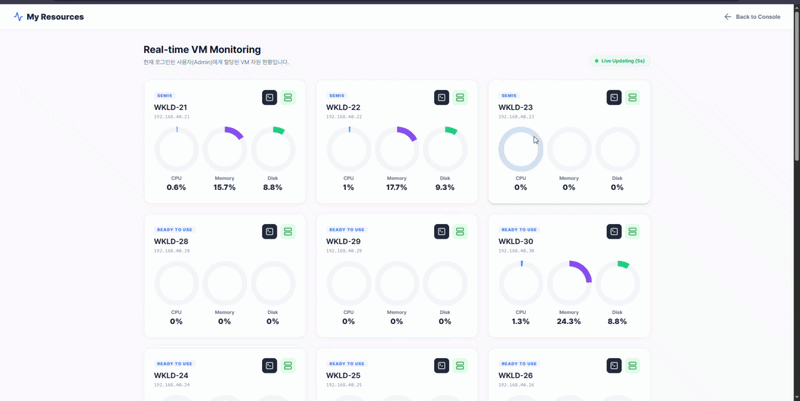The image size is (800, 401).
Task: Open the terminal icon on WKLD-29
Action: pyautogui.click(x=442, y=232)
